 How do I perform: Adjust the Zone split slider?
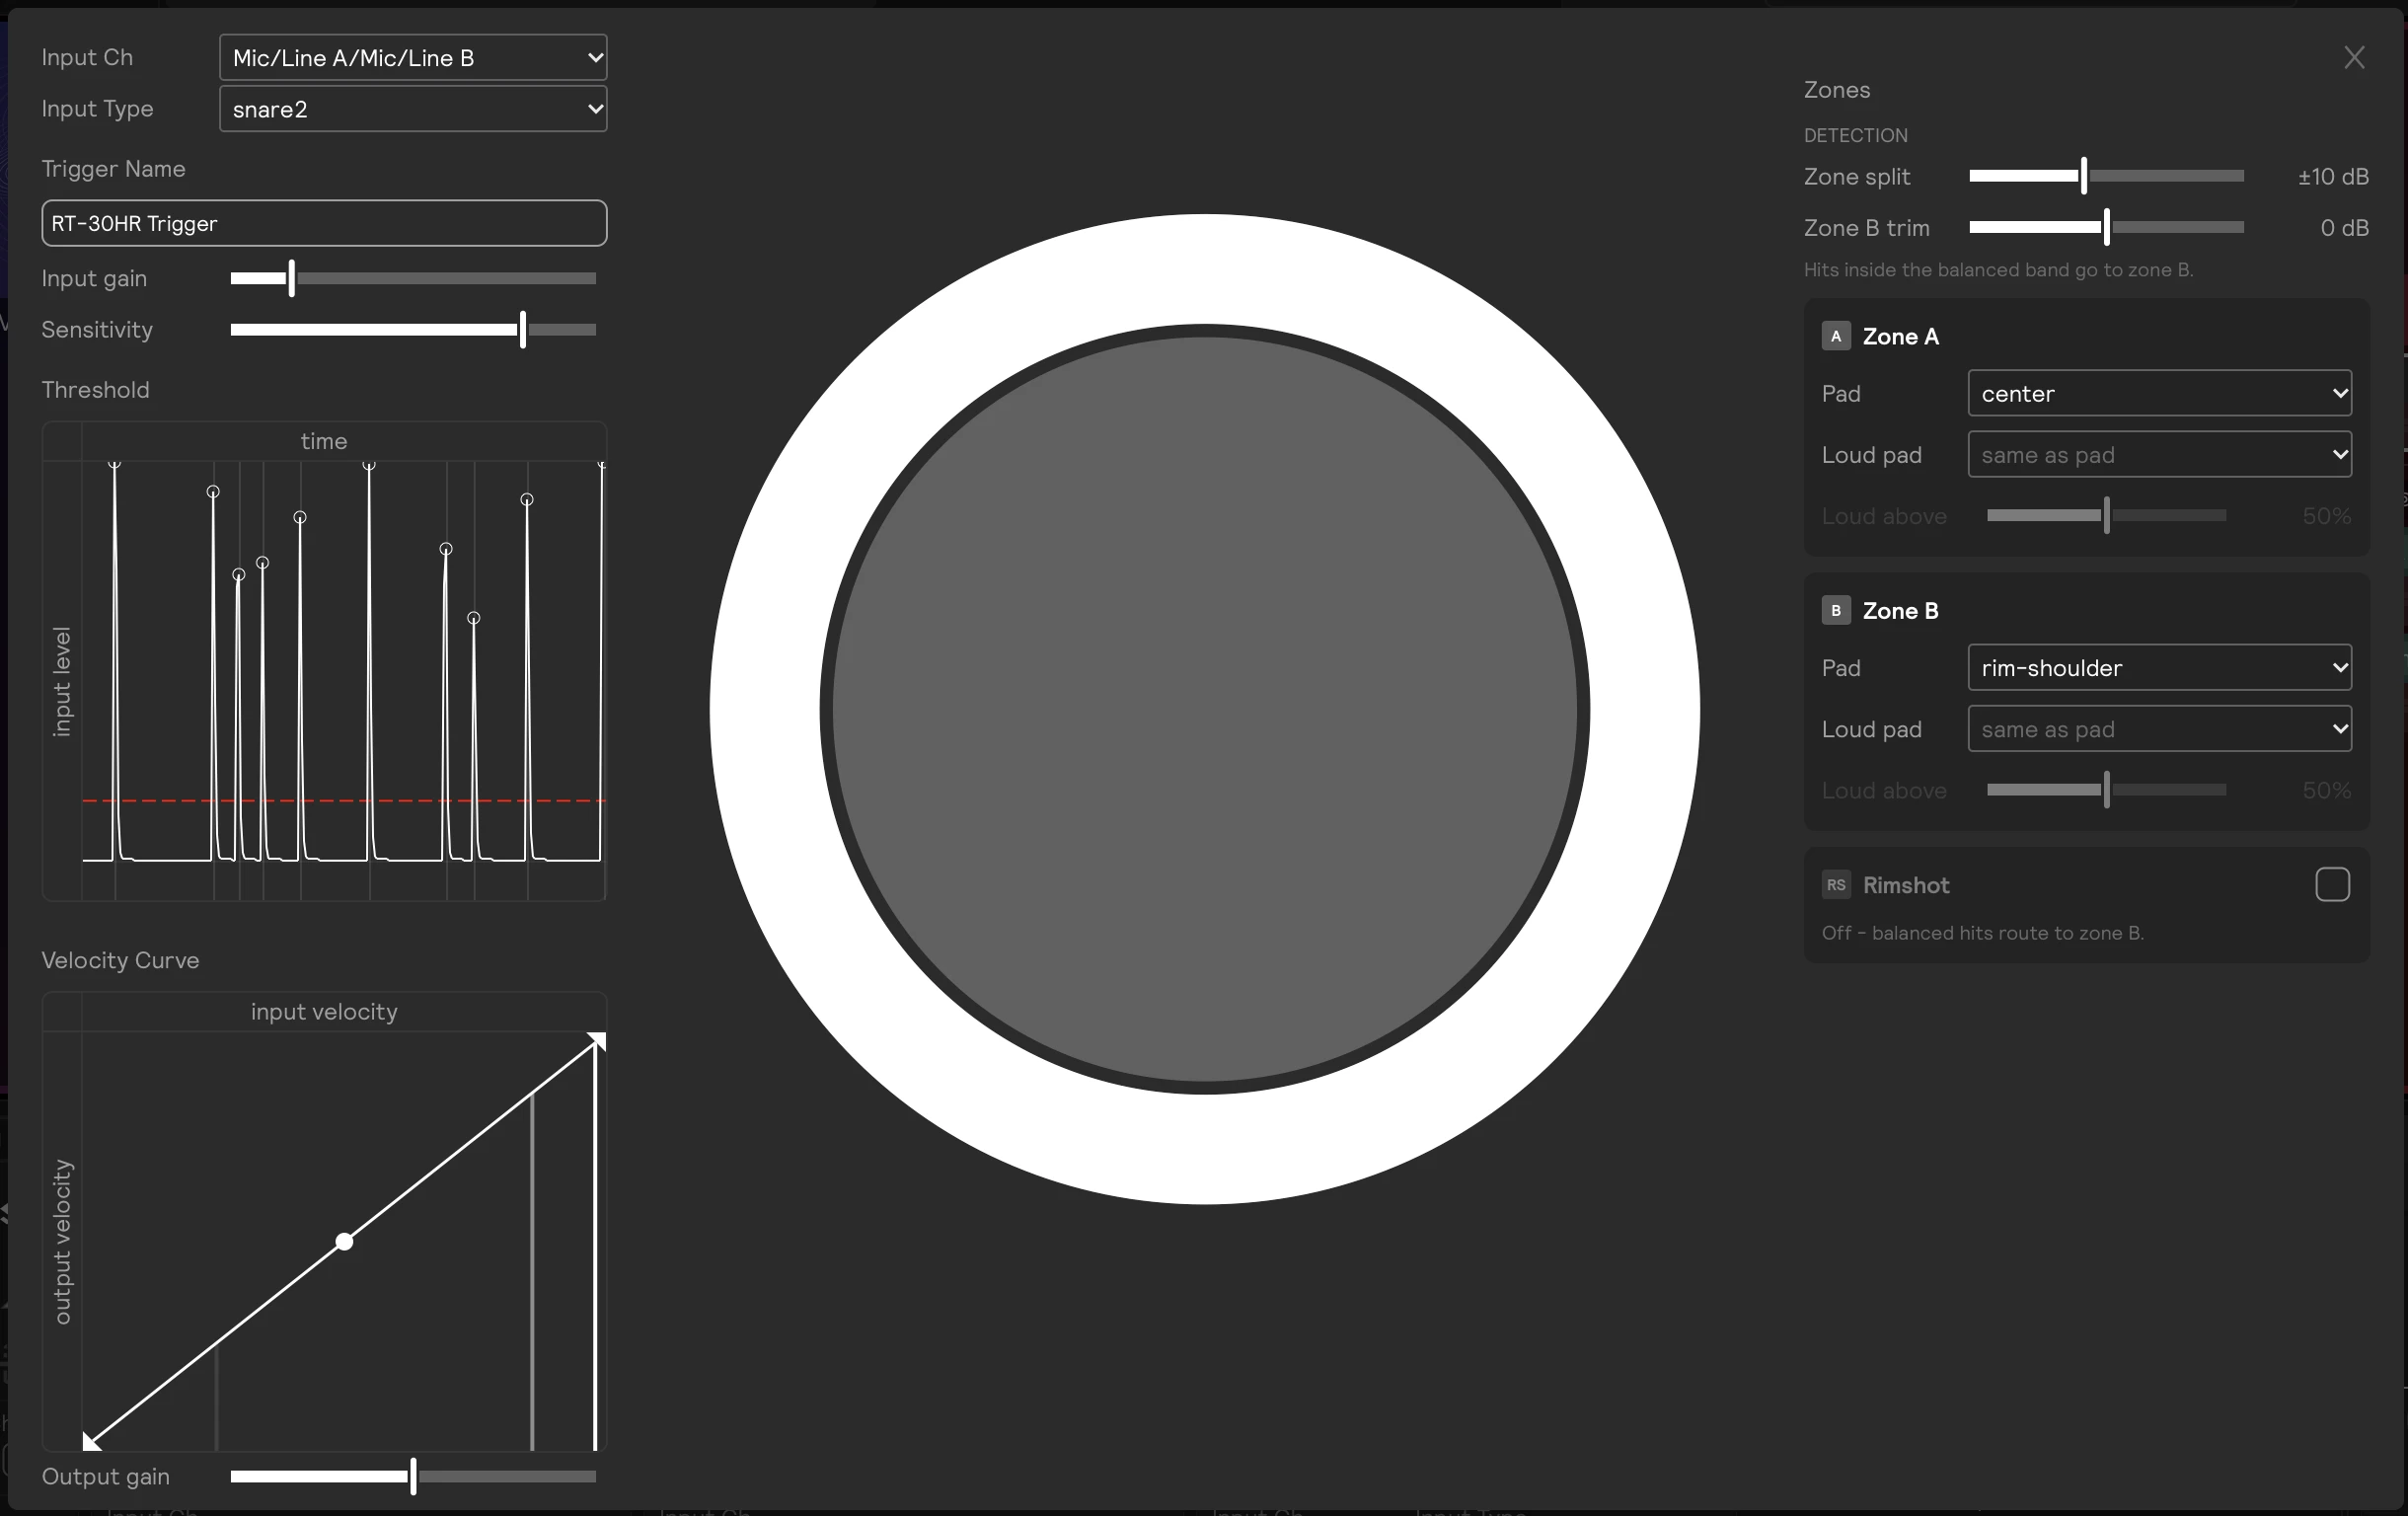pos(2106,176)
